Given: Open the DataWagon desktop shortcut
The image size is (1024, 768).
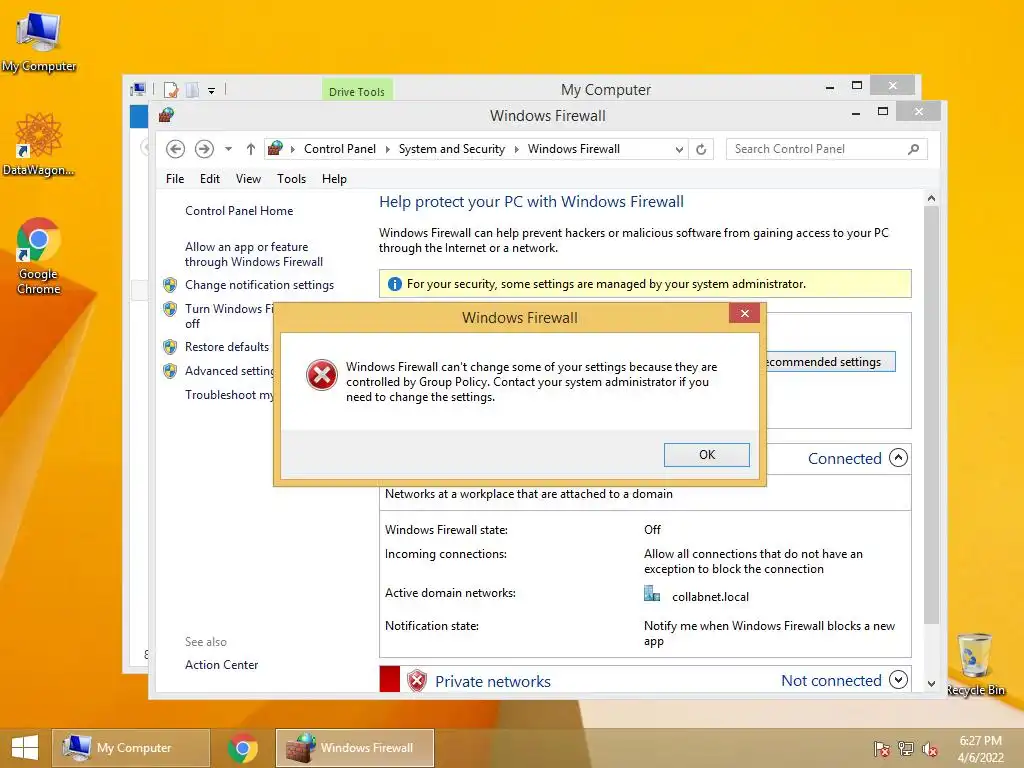Looking at the screenshot, I should click(39, 144).
